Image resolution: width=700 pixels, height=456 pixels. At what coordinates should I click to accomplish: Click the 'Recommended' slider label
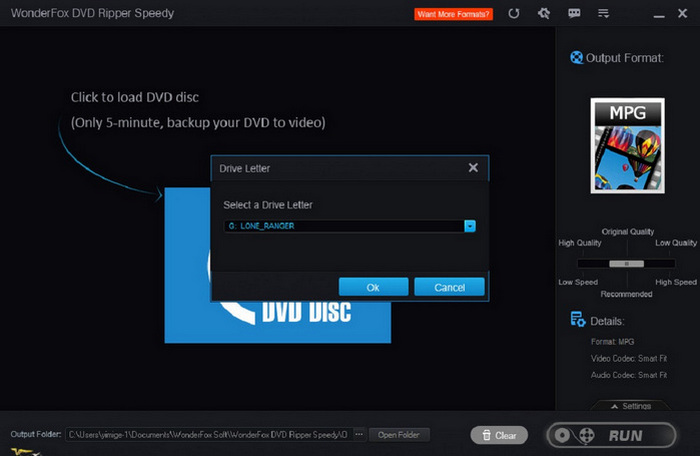coord(626,294)
